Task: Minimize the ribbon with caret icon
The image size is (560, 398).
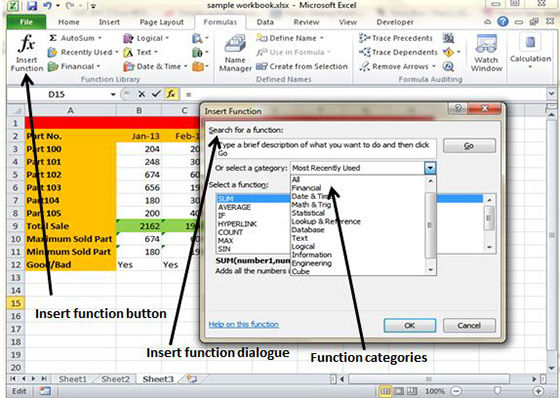Action: [x=488, y=22]
